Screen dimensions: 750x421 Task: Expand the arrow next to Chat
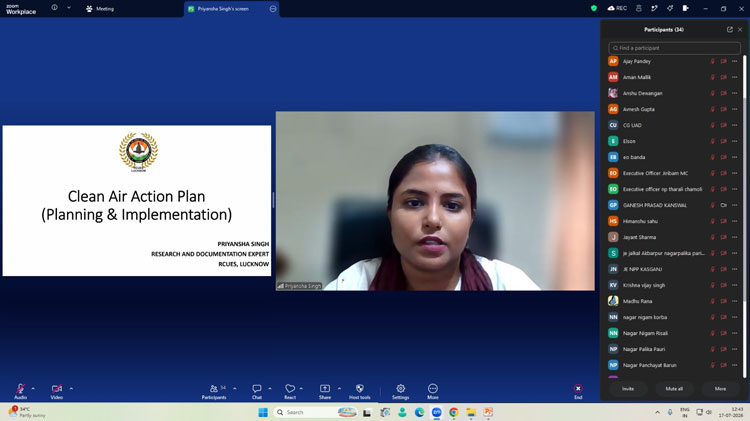[270, 388]
